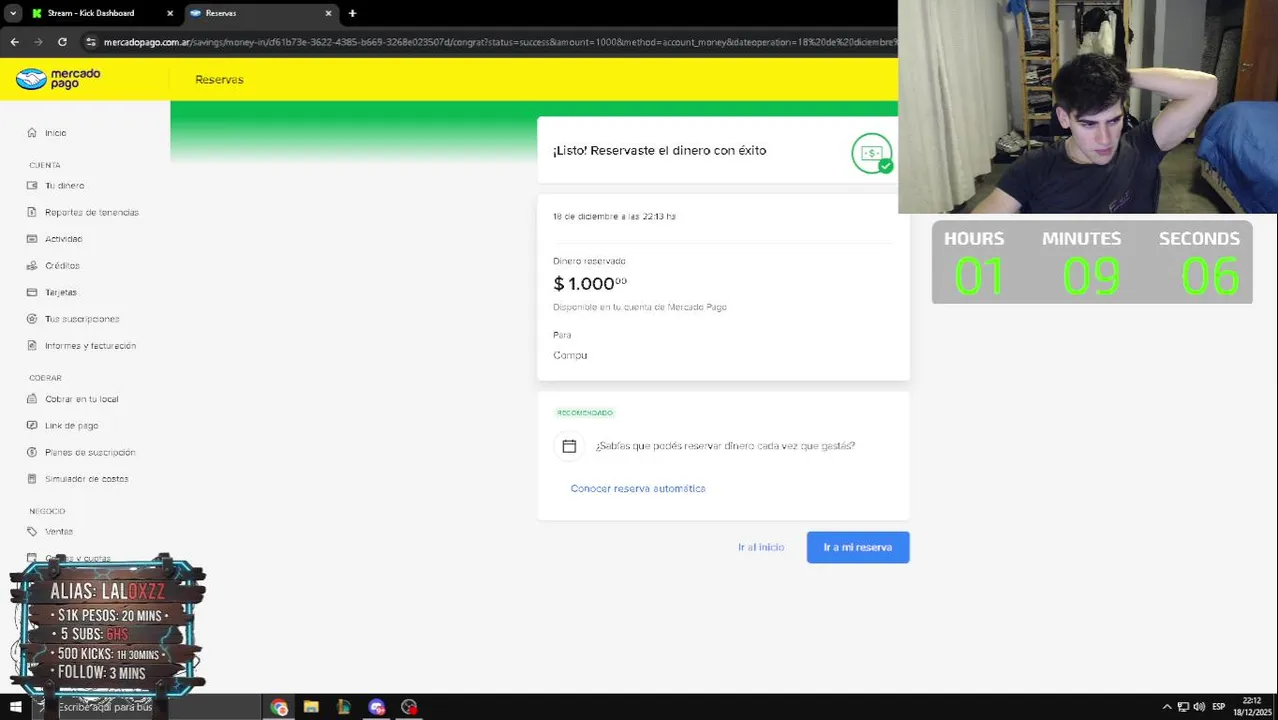This screenshot has height=720, width=1278.
Task: Open Ventas in the sidebar
Action: (x=58, y=532)
